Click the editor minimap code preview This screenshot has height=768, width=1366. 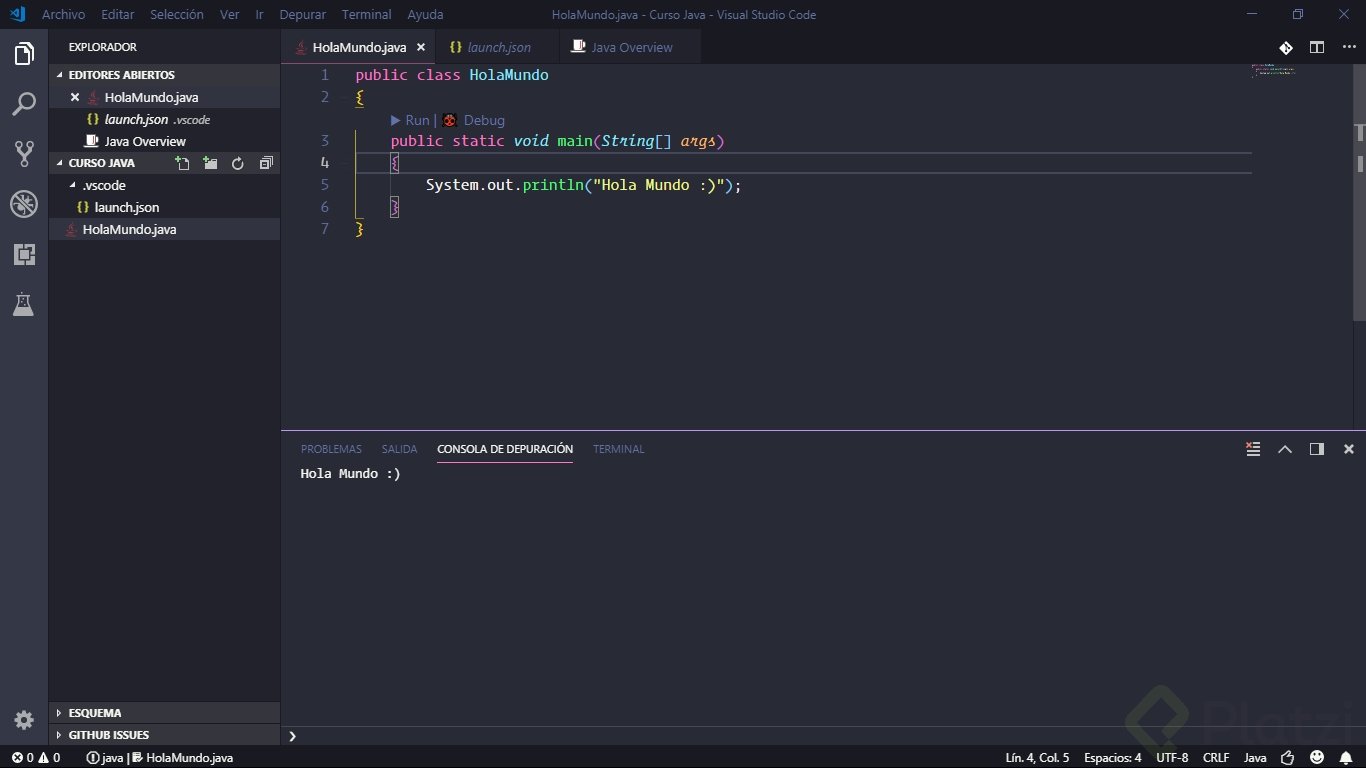pyautogui.click(x=1272, y=71)
